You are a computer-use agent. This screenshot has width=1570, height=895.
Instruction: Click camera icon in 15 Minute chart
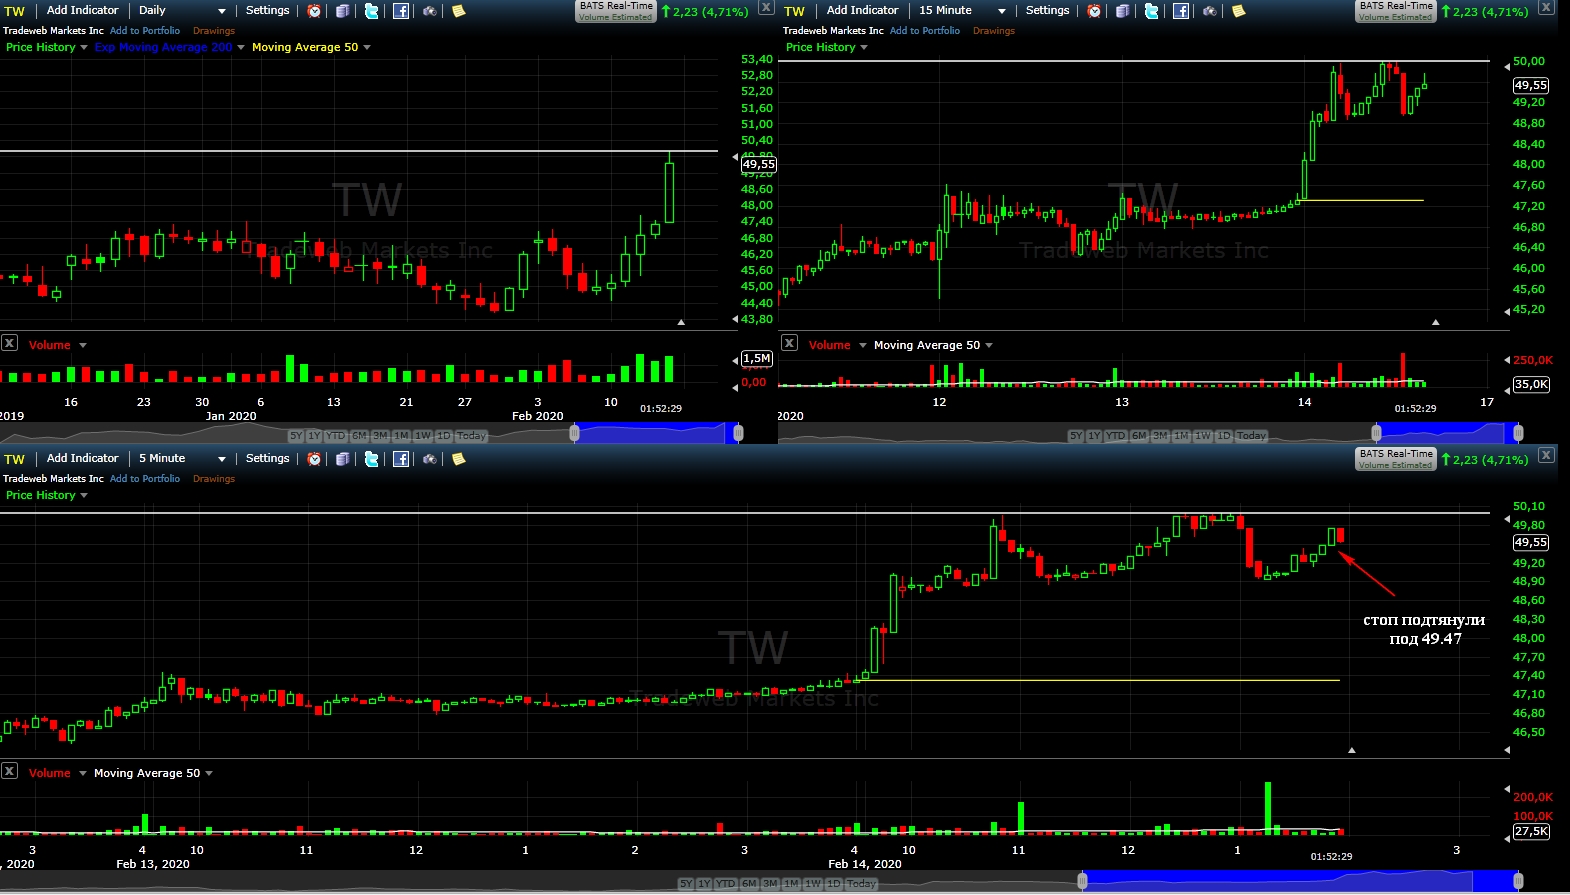coord(1210,11)
